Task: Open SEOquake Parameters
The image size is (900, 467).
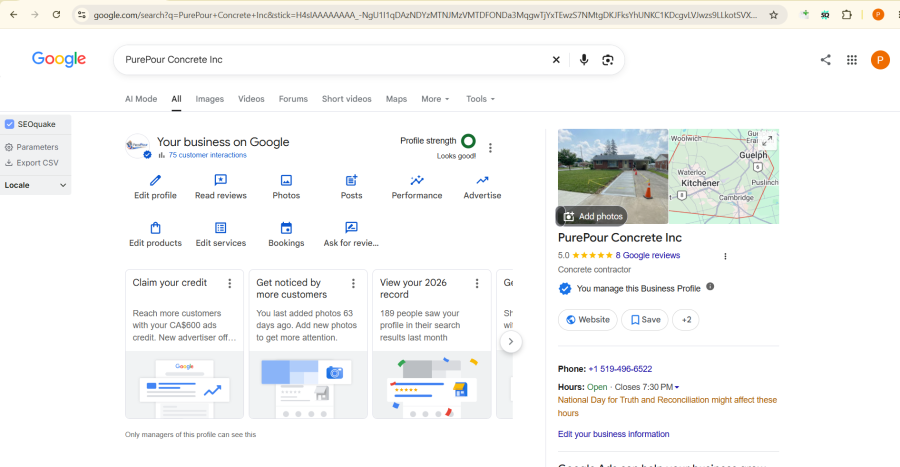Action: pos(32,147)
